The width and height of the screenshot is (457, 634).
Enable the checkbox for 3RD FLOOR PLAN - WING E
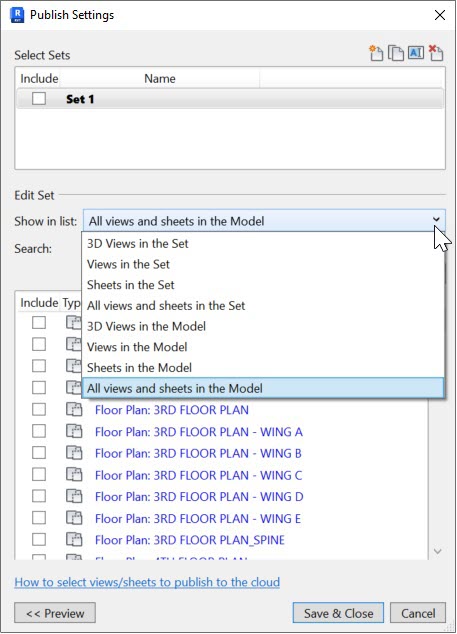[39, 518]
